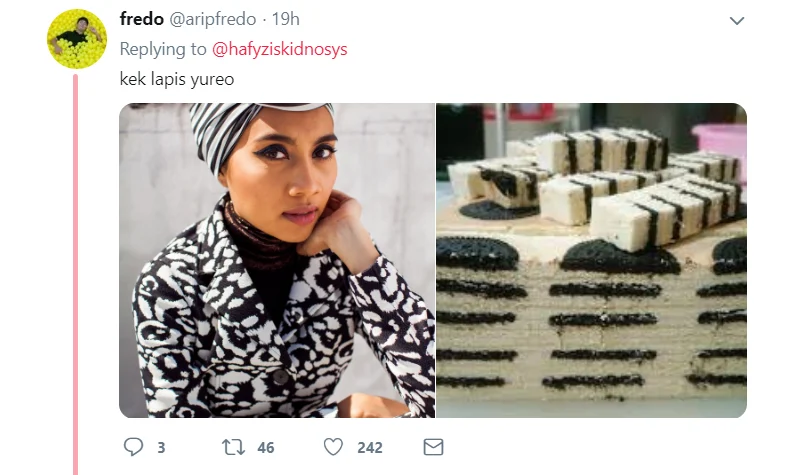Open fredo's profile picture avatar
Viewport: 794px width, 475px height.
click(x=77, y=39)
